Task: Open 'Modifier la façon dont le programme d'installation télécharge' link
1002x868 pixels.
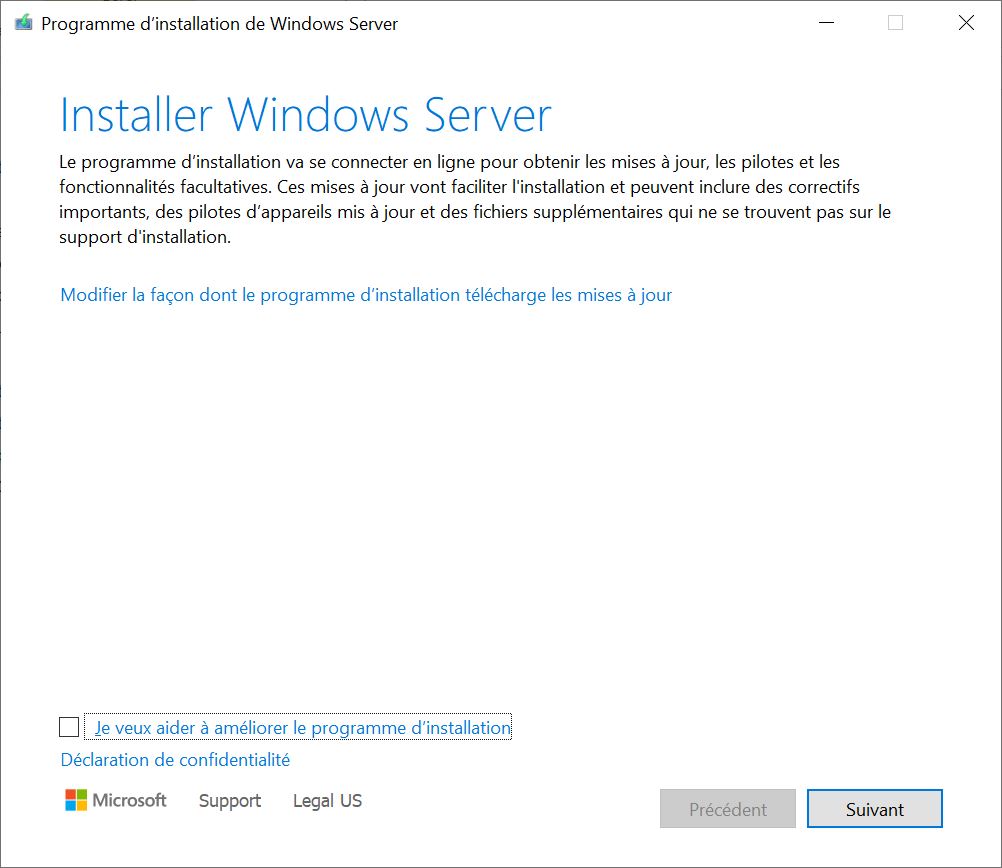Action: click(x=366, y=295)
